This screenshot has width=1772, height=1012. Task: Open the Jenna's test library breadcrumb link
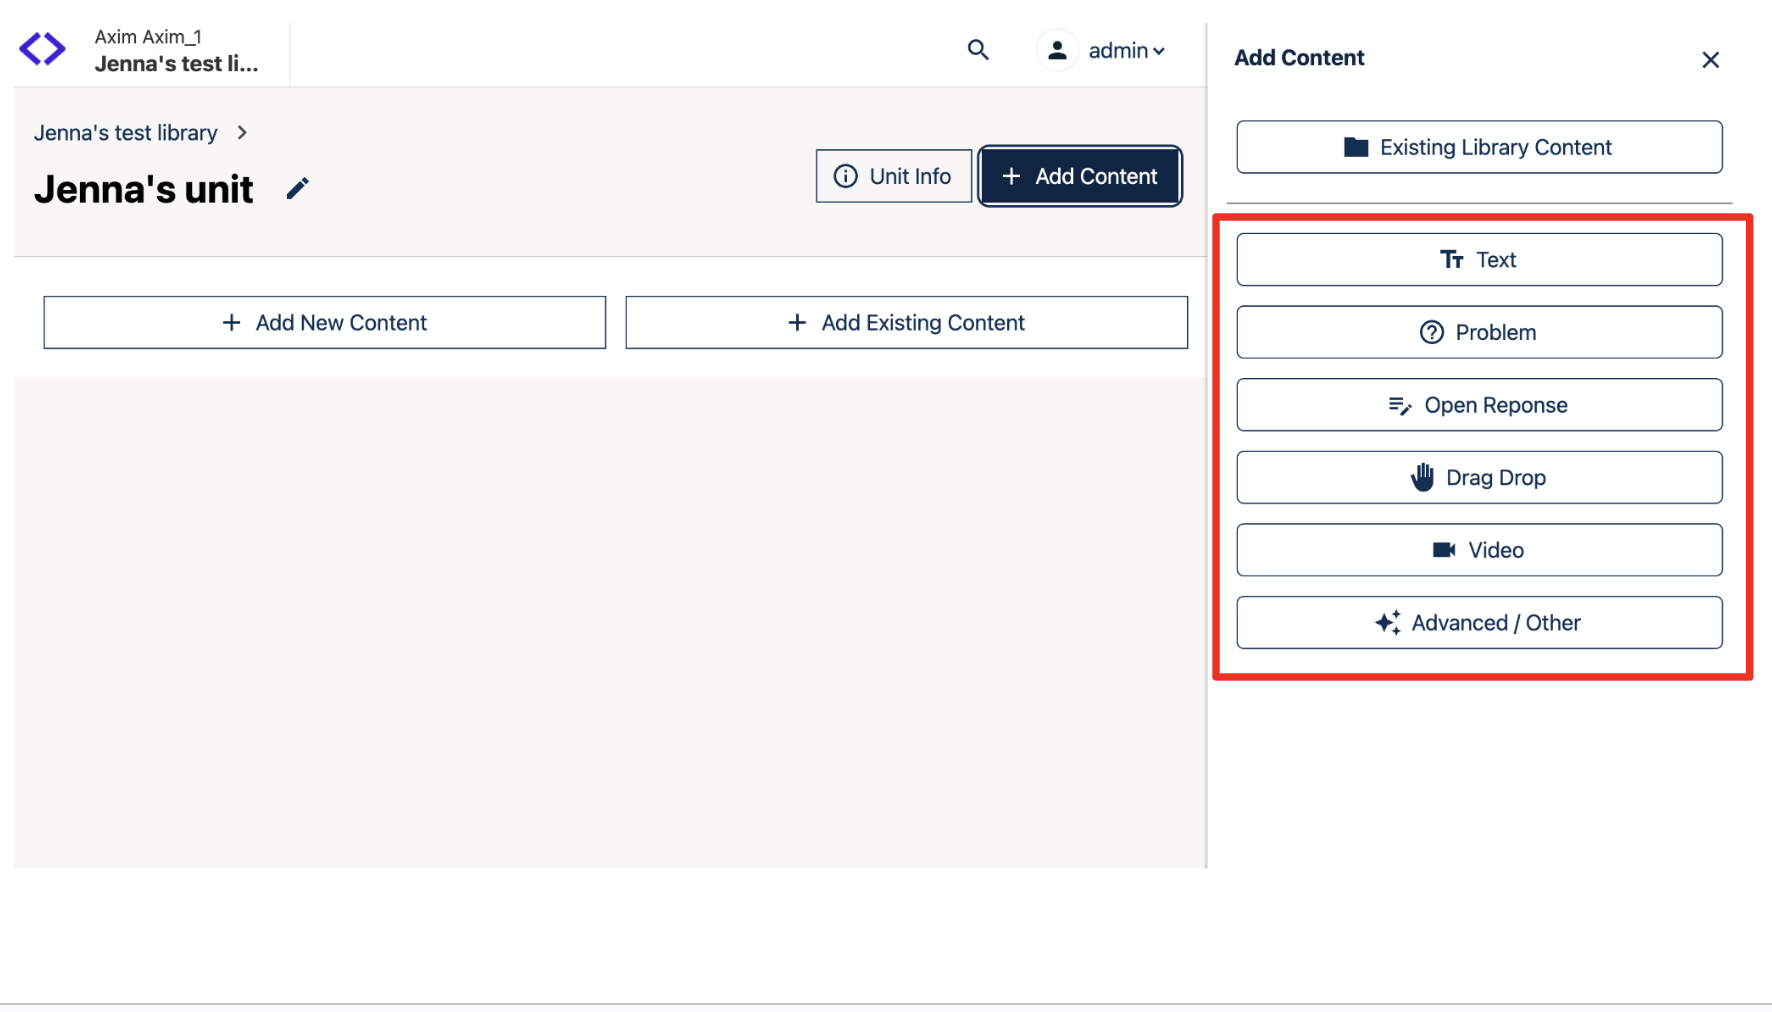pyautogui.click(x=125, y=132)
